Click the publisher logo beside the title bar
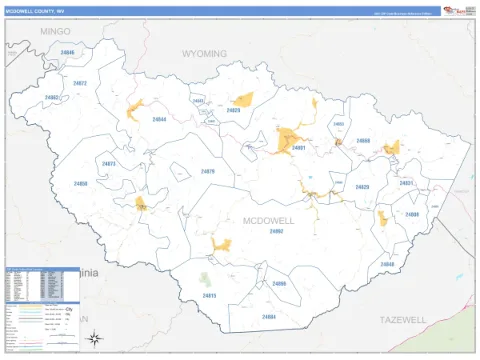This screenshot has width=480, height=360. pos(459,11)
